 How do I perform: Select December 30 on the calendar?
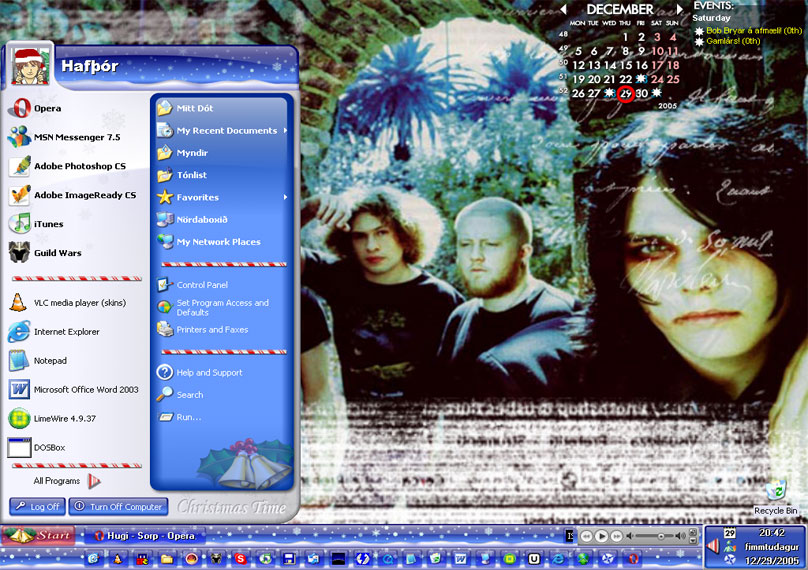click(x=642, y=93)
